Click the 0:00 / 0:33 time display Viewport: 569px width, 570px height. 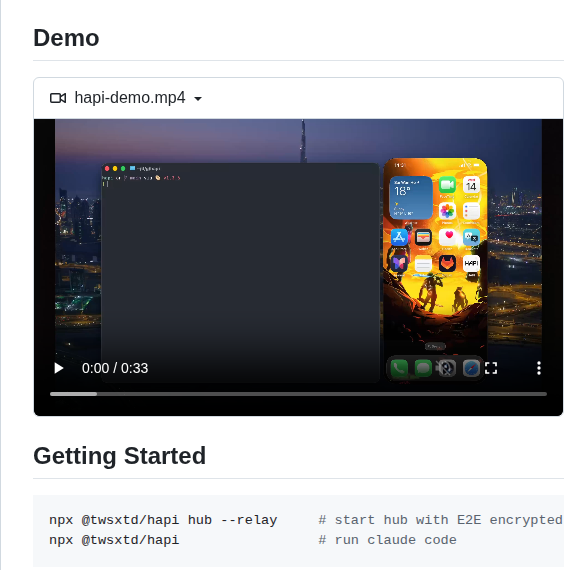click(115, 368)
